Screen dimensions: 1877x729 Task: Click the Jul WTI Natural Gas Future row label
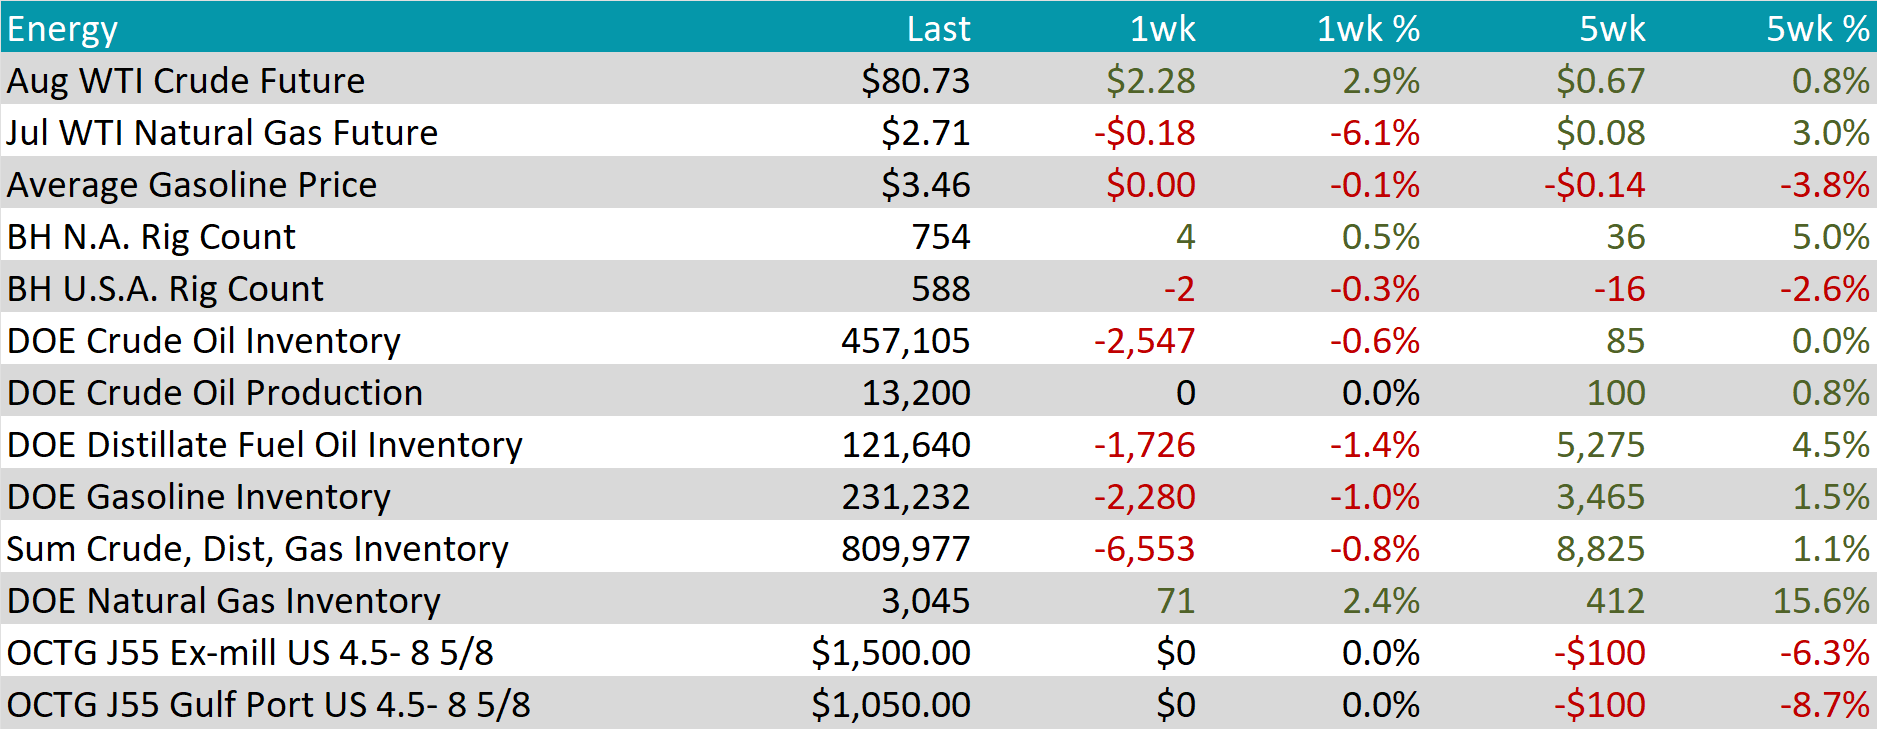click(222, 133)
